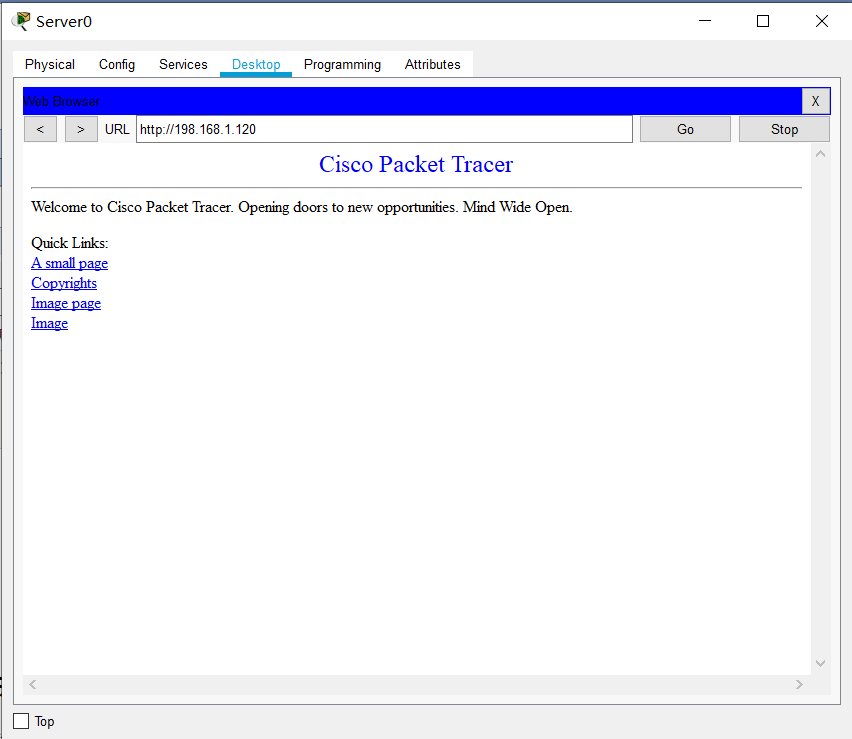Enable the Top checkbox

(x=21, y=721)
